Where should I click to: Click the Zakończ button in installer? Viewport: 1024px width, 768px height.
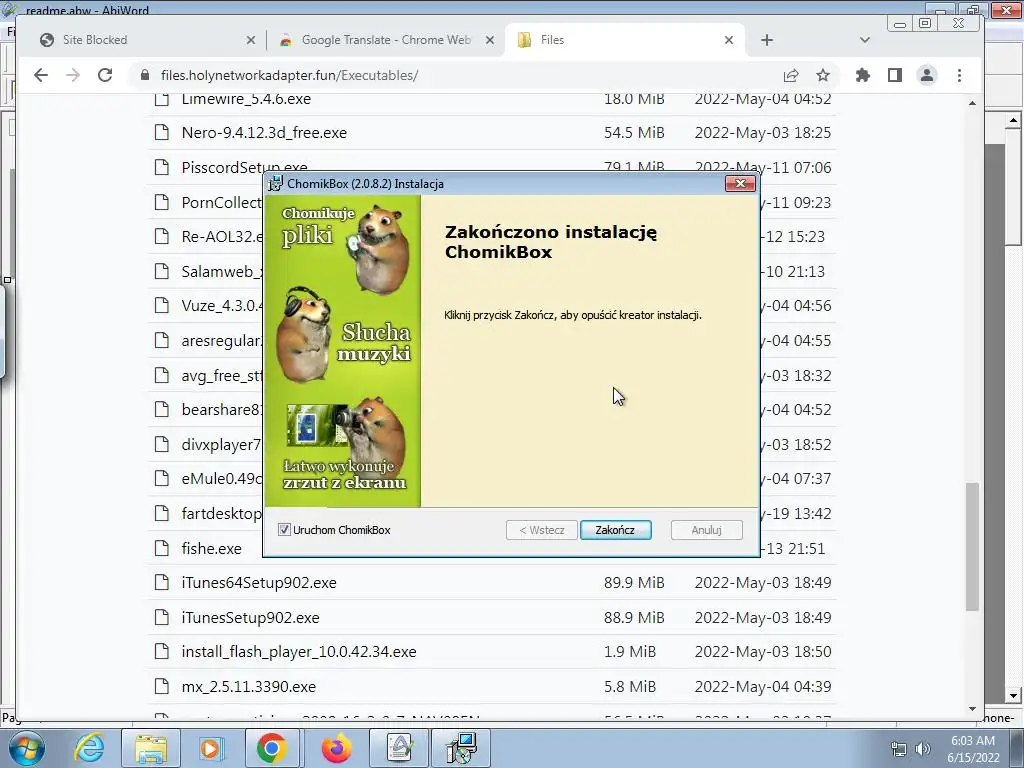point(615,530)
